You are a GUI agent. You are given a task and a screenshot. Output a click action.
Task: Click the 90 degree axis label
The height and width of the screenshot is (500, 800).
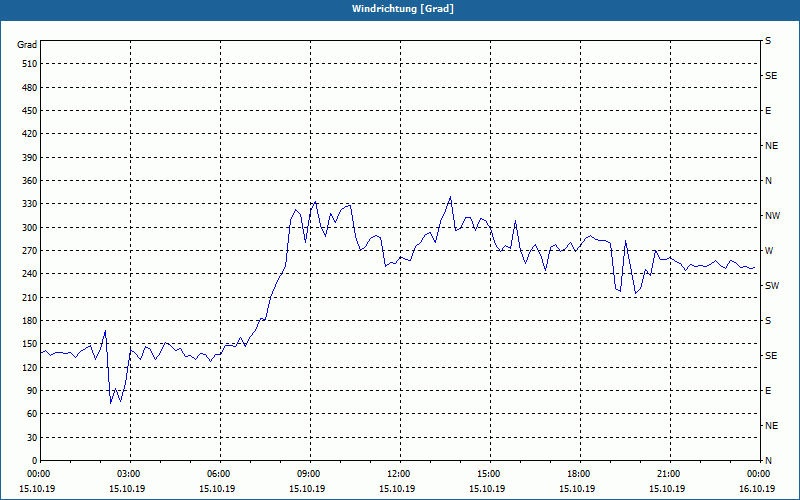pyautogui.click(x=32, y=391)
